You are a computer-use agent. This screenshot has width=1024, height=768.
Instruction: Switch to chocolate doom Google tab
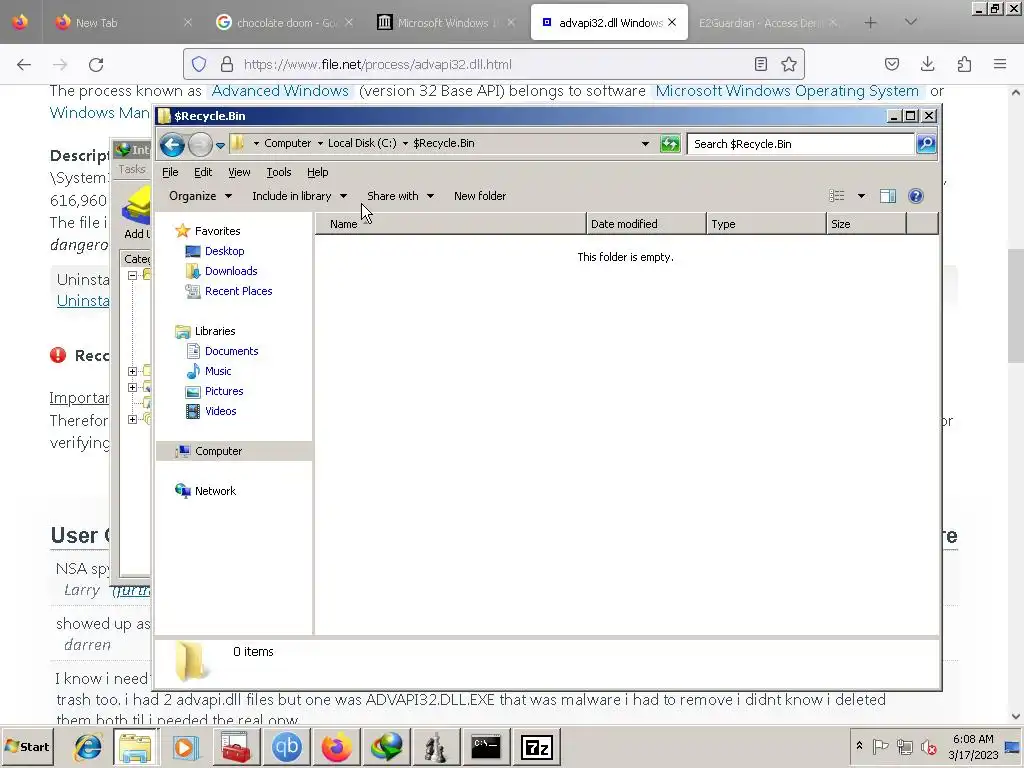coord(284,23)
